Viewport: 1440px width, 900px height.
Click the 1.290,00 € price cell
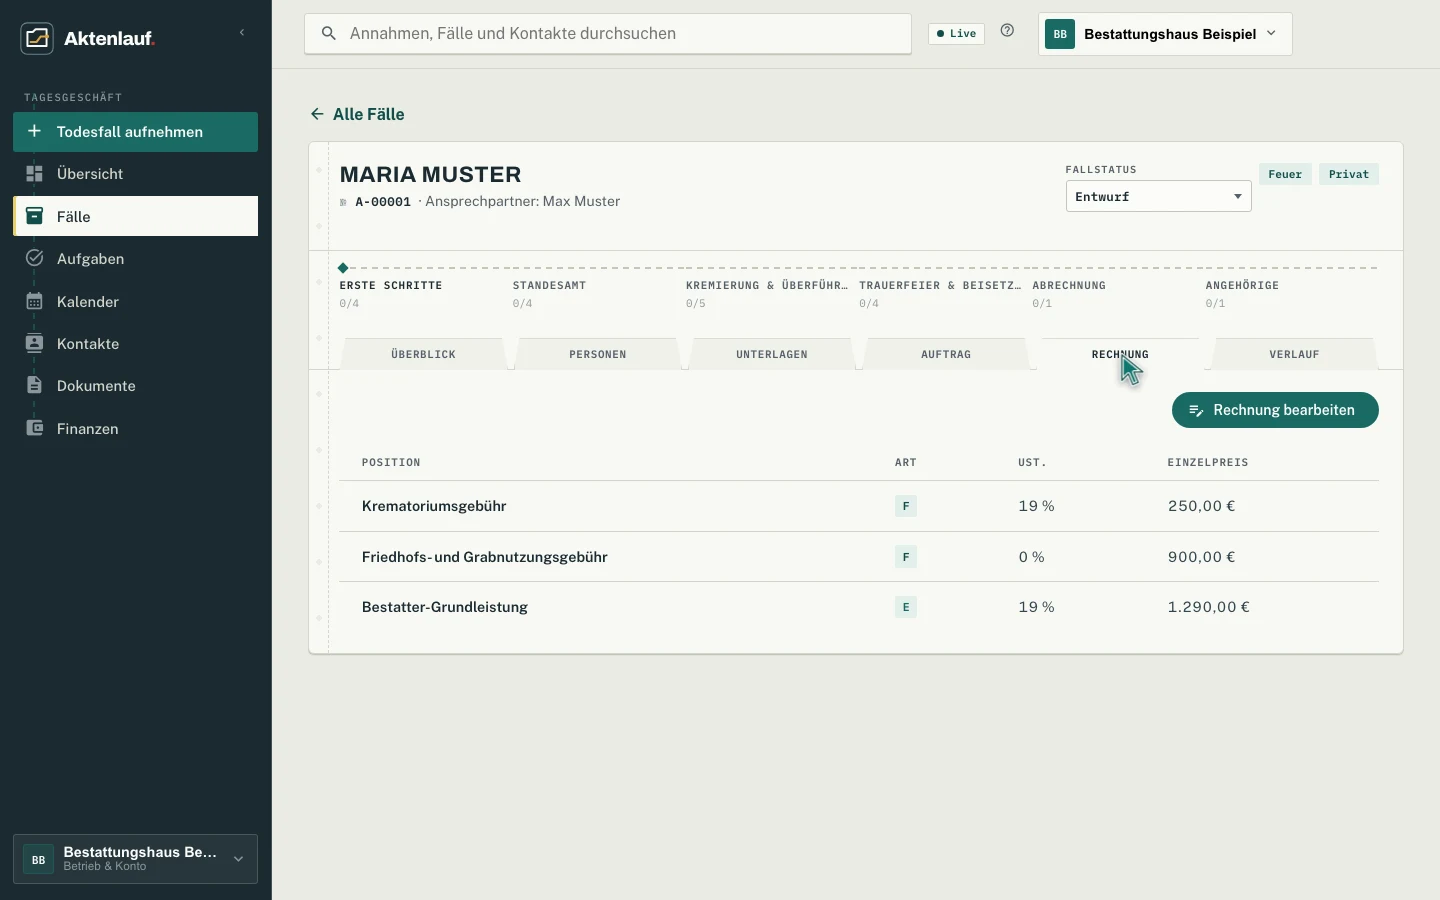[x=1209, y=607]
